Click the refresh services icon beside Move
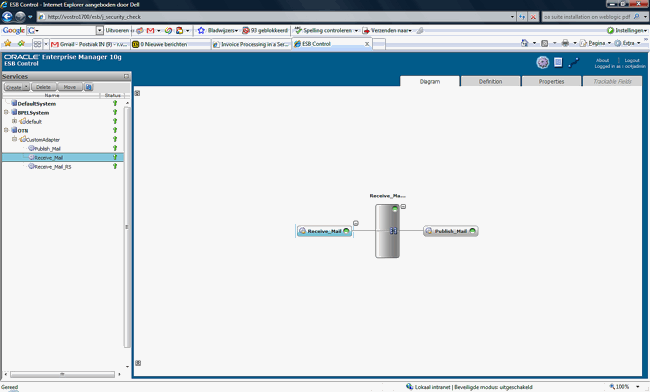The width and height of the screenshot is (650, 392). (x=88, y=87)
